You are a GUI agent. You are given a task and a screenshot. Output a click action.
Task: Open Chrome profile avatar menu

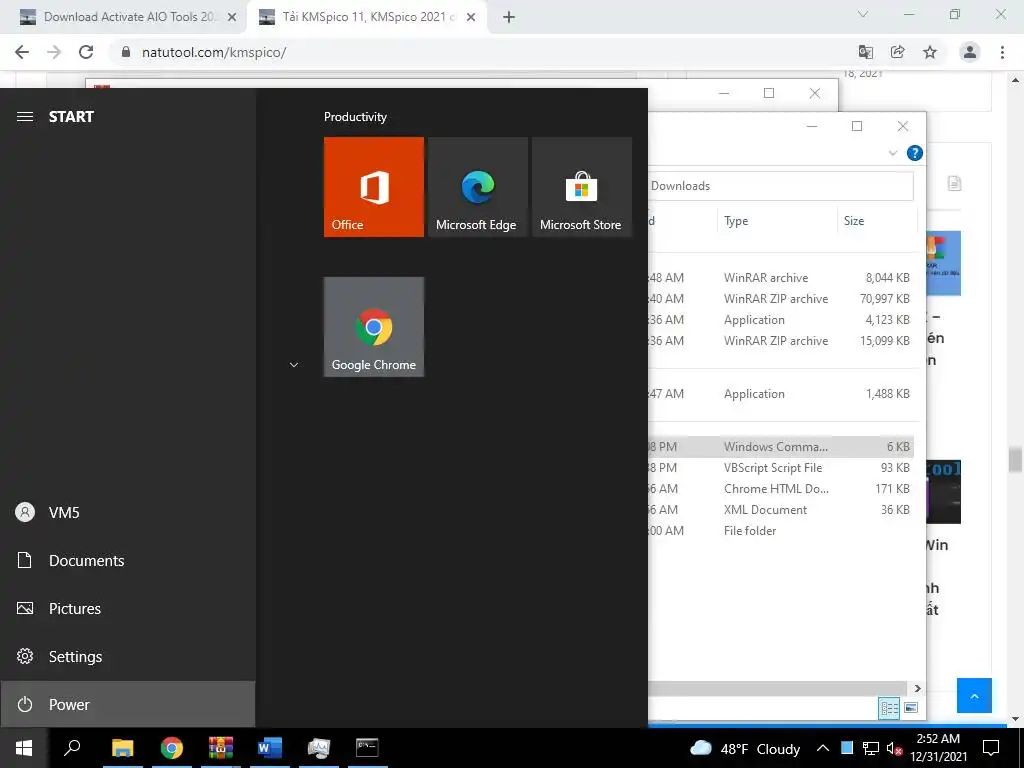[970, 52]
